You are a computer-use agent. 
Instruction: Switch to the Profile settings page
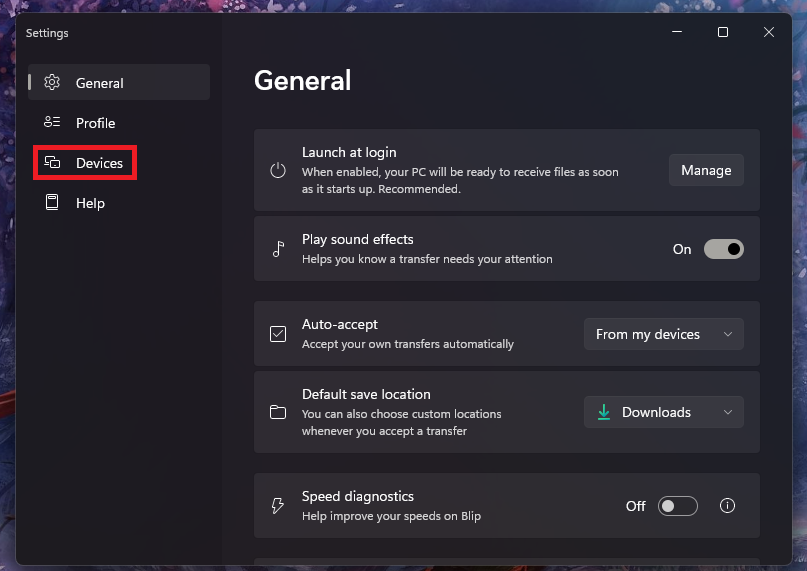[x=95, y=123]
